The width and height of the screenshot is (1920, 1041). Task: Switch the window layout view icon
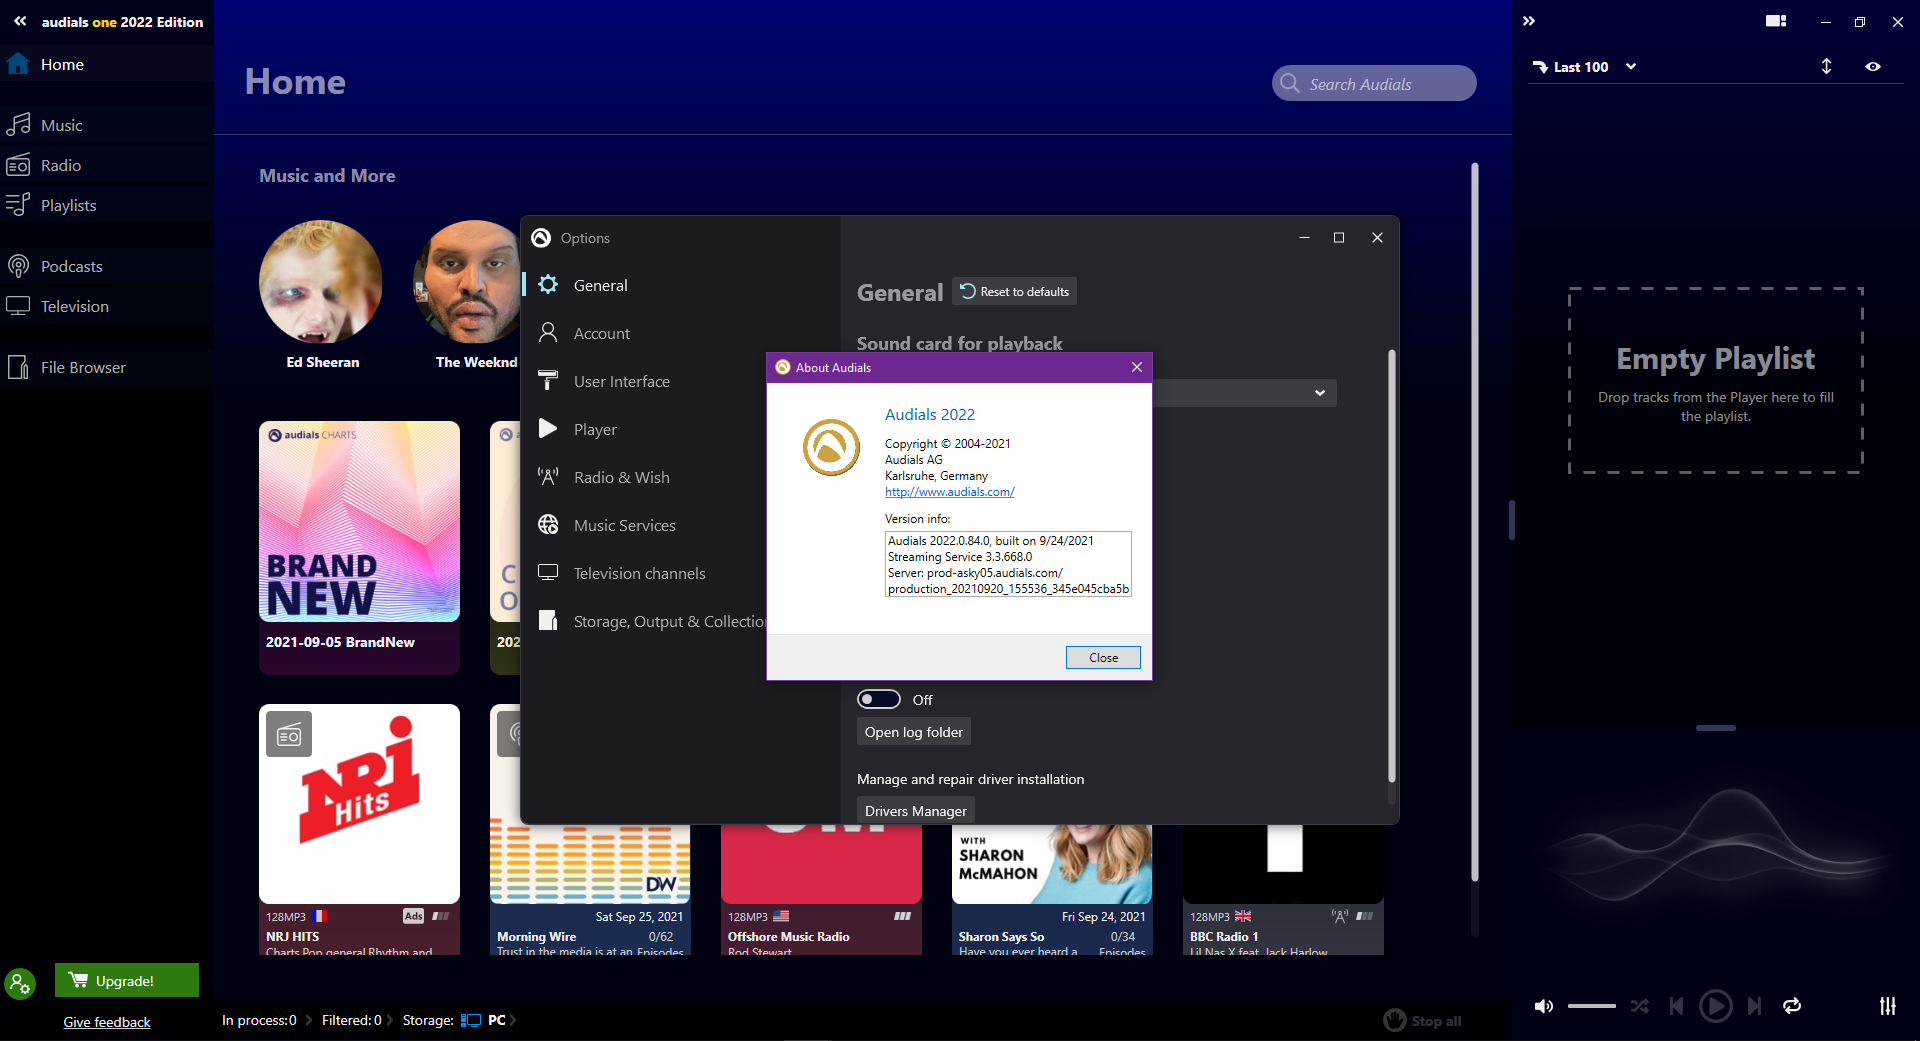[1776, 21]
